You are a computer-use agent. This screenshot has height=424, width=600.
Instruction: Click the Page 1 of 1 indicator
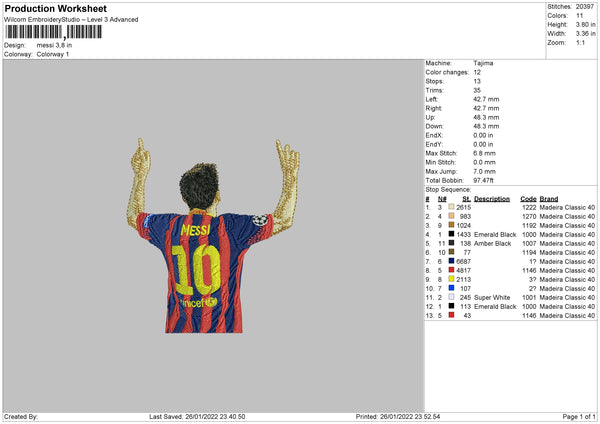[579, 416]
